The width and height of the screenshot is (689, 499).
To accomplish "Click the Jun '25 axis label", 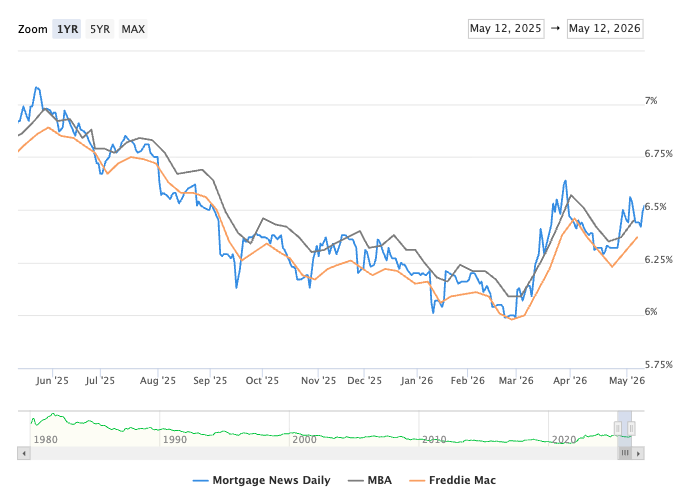I will click(52, 380).
